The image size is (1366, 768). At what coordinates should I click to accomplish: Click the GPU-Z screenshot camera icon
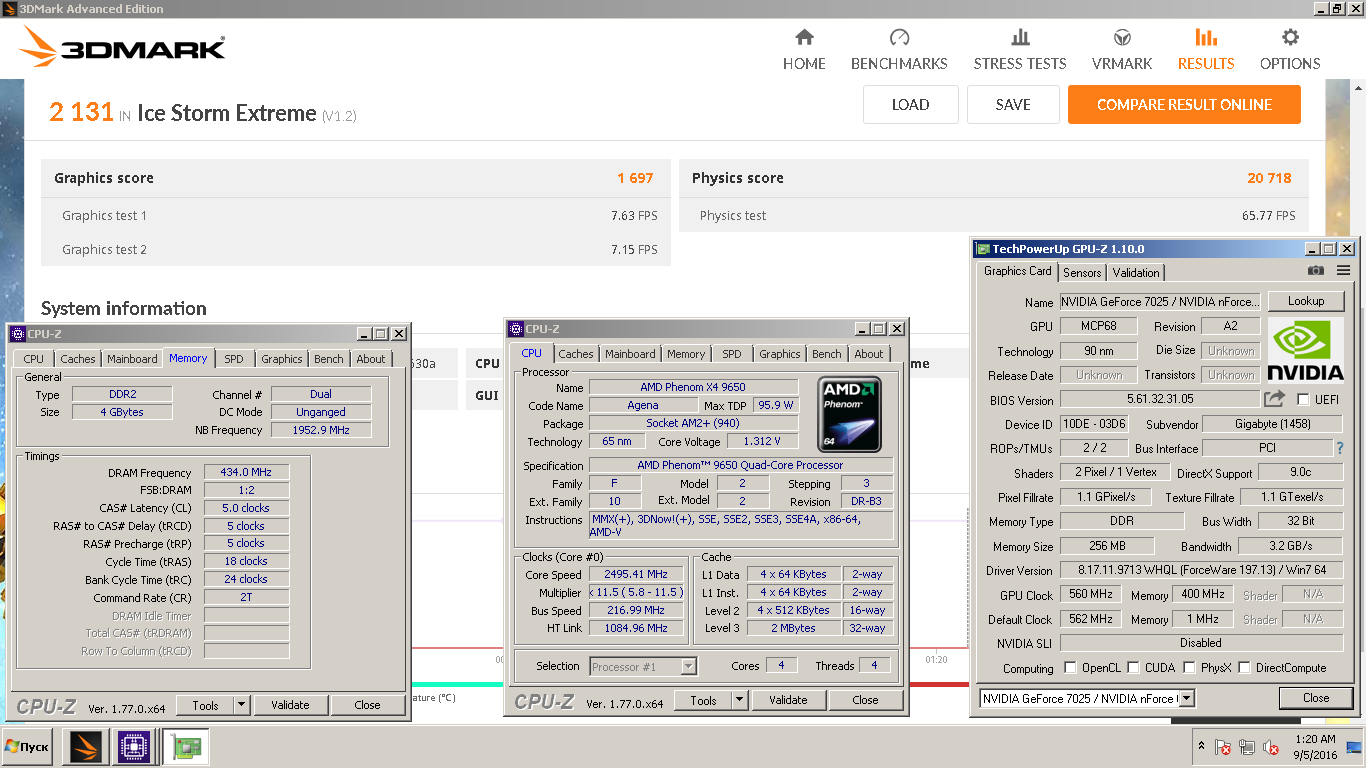(x=1316, y=271)
